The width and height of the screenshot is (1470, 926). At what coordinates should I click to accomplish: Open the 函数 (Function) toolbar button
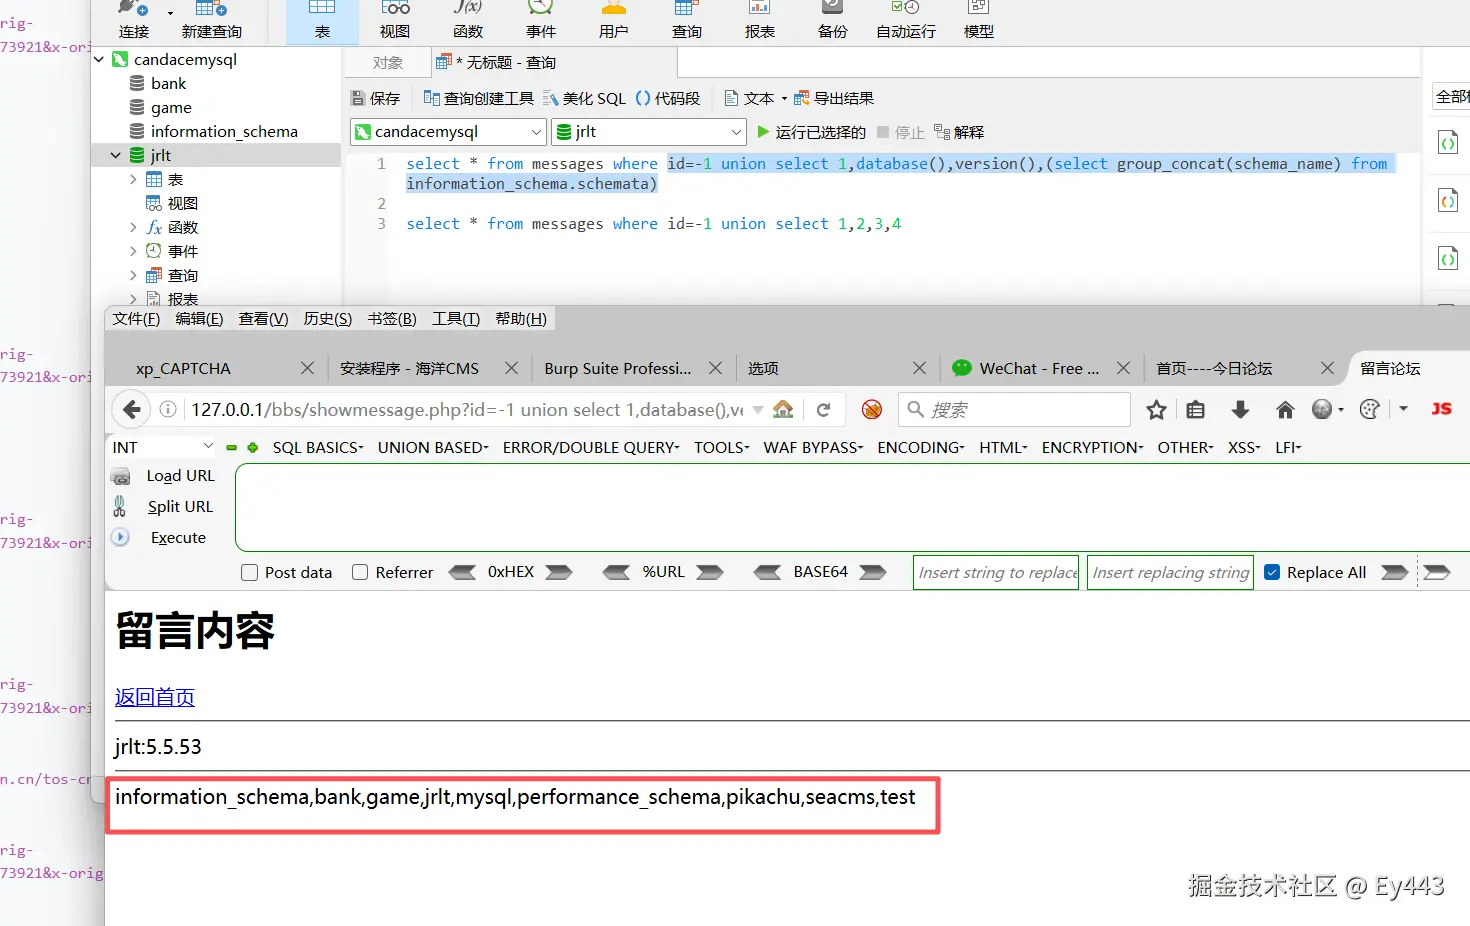pyautogui.click(x=468, y=21)
